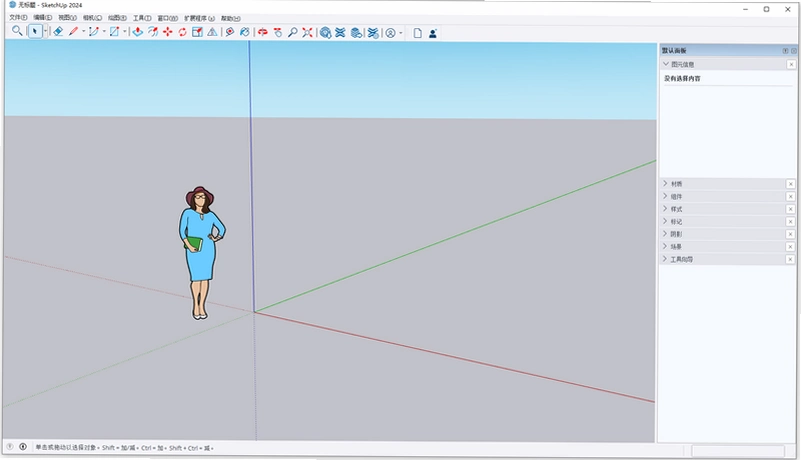This screenshot has height=460, width=801.
Task: Expand the 场景 panel
Action: click(x=665, y=246)
